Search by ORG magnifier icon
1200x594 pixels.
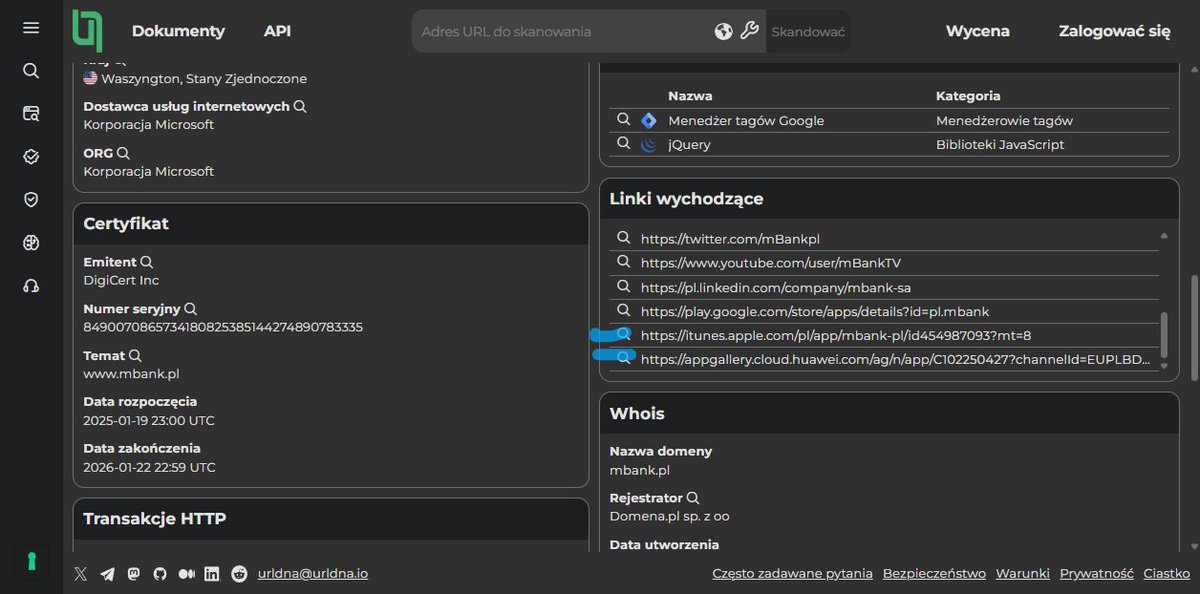pyautogui.click(x=123, y=153)
